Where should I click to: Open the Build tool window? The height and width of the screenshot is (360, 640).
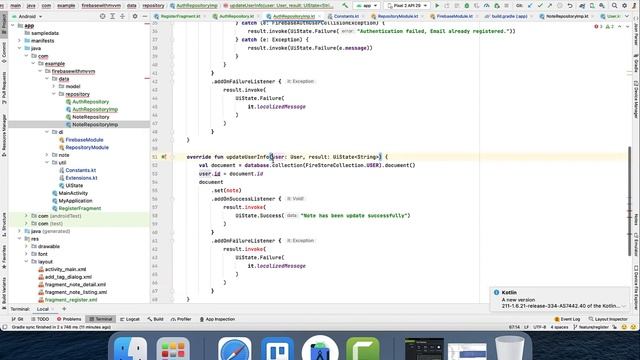[156, 319]
